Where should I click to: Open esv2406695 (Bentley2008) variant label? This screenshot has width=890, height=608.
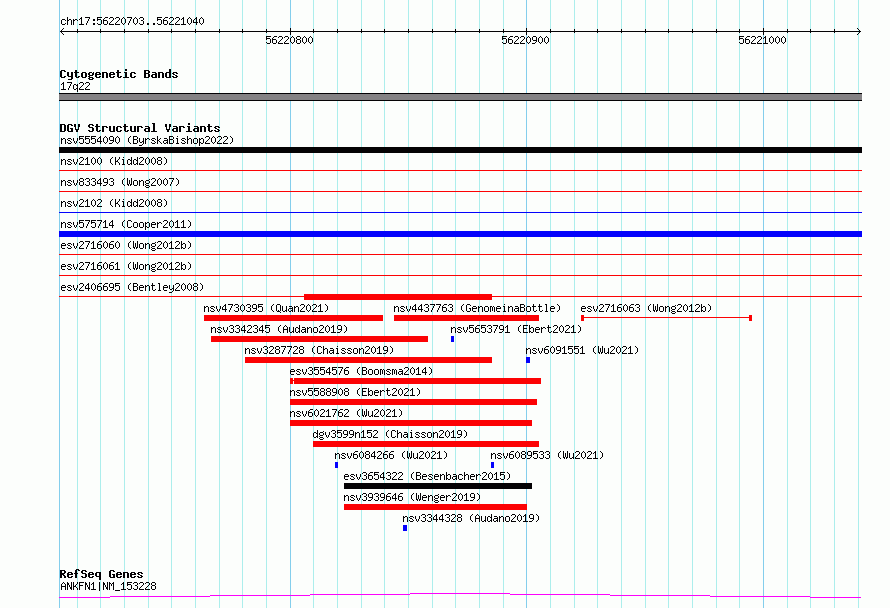pos(132,287)
